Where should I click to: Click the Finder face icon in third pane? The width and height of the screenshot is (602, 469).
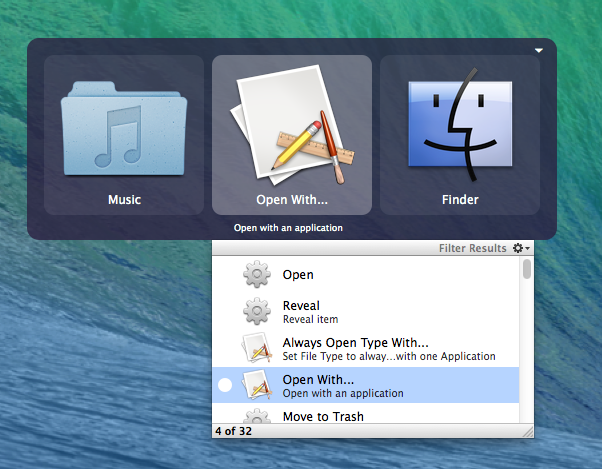point(460,126)
